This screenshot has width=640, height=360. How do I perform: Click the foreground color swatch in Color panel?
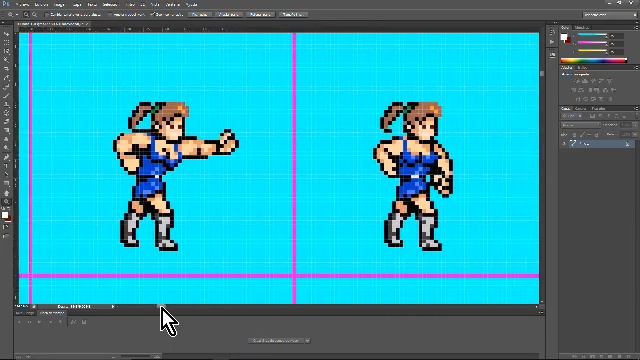click(564, 37)
